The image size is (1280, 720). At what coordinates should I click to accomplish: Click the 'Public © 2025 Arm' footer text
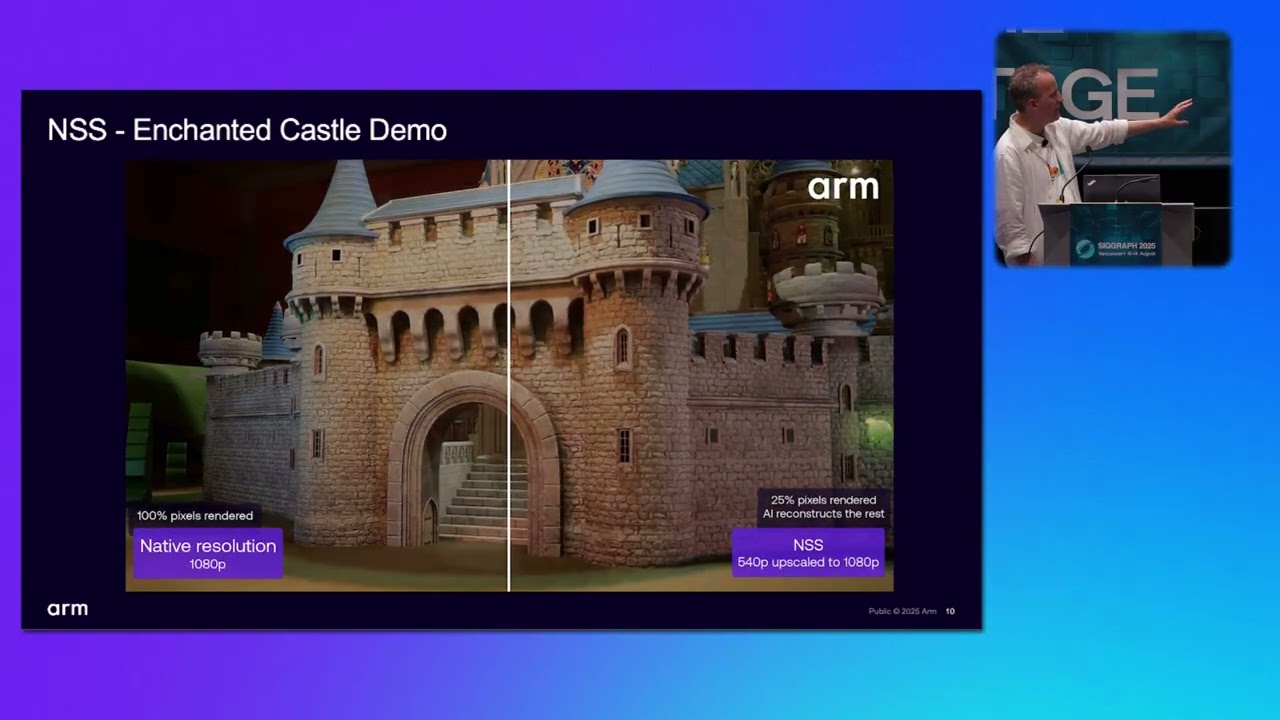point(902,611)
